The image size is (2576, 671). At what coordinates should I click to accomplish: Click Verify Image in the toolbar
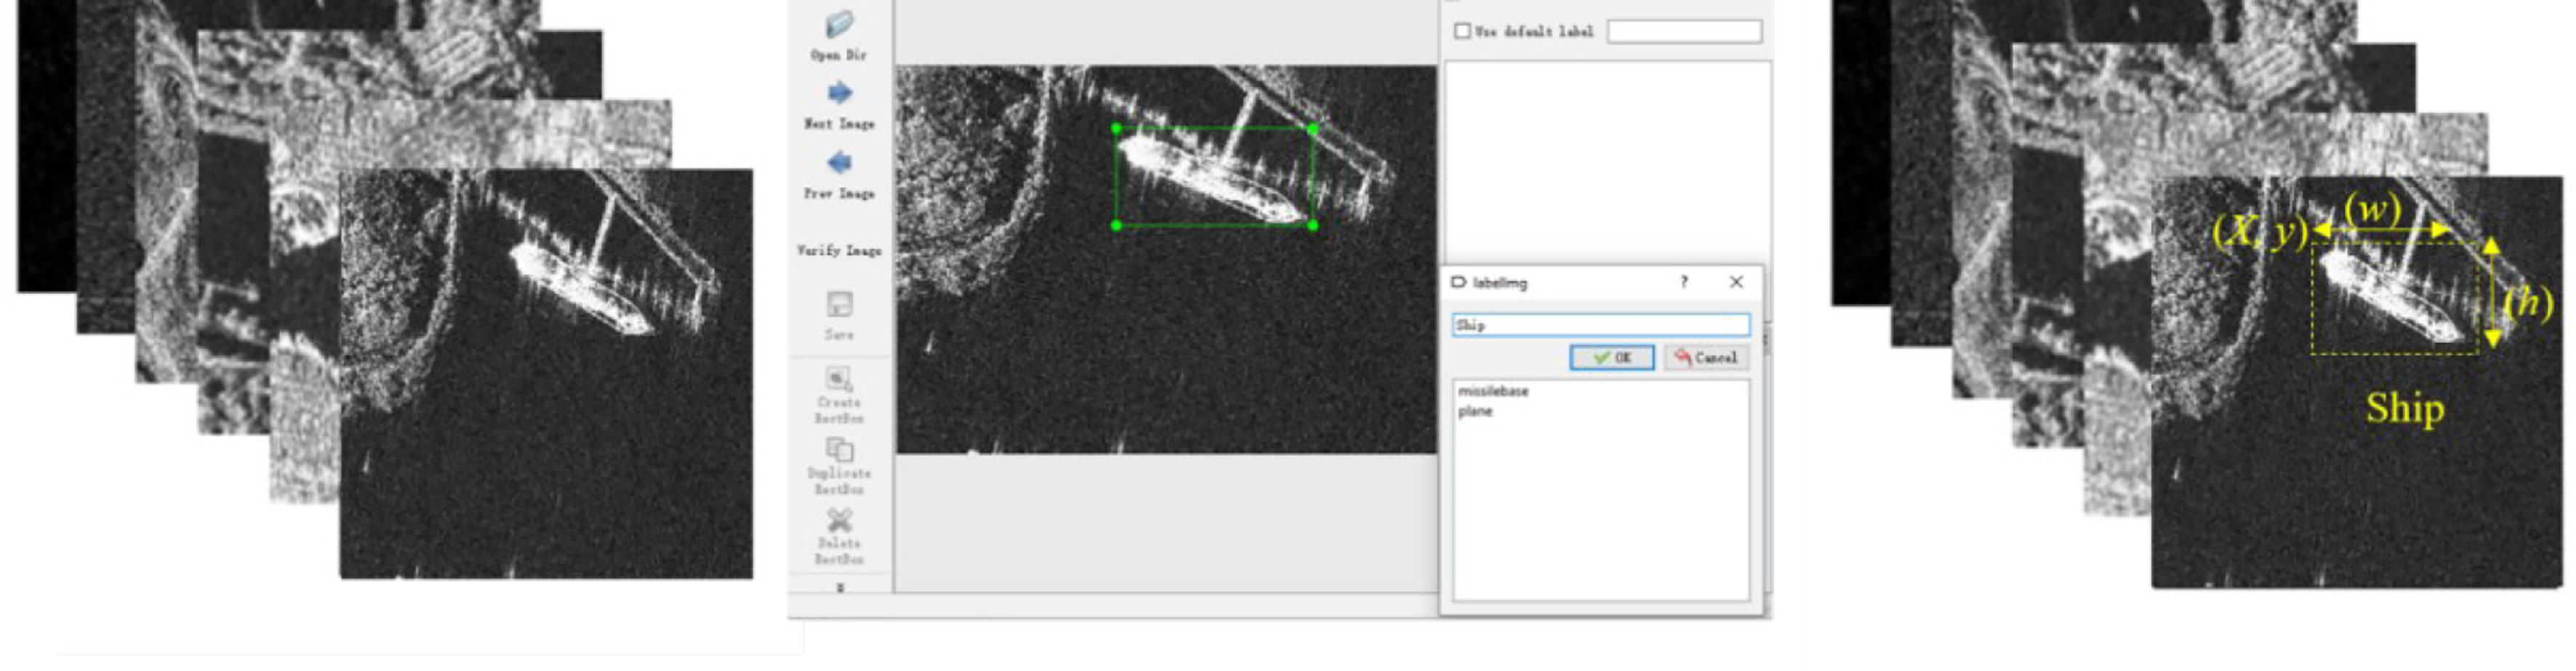coord(839,251)
